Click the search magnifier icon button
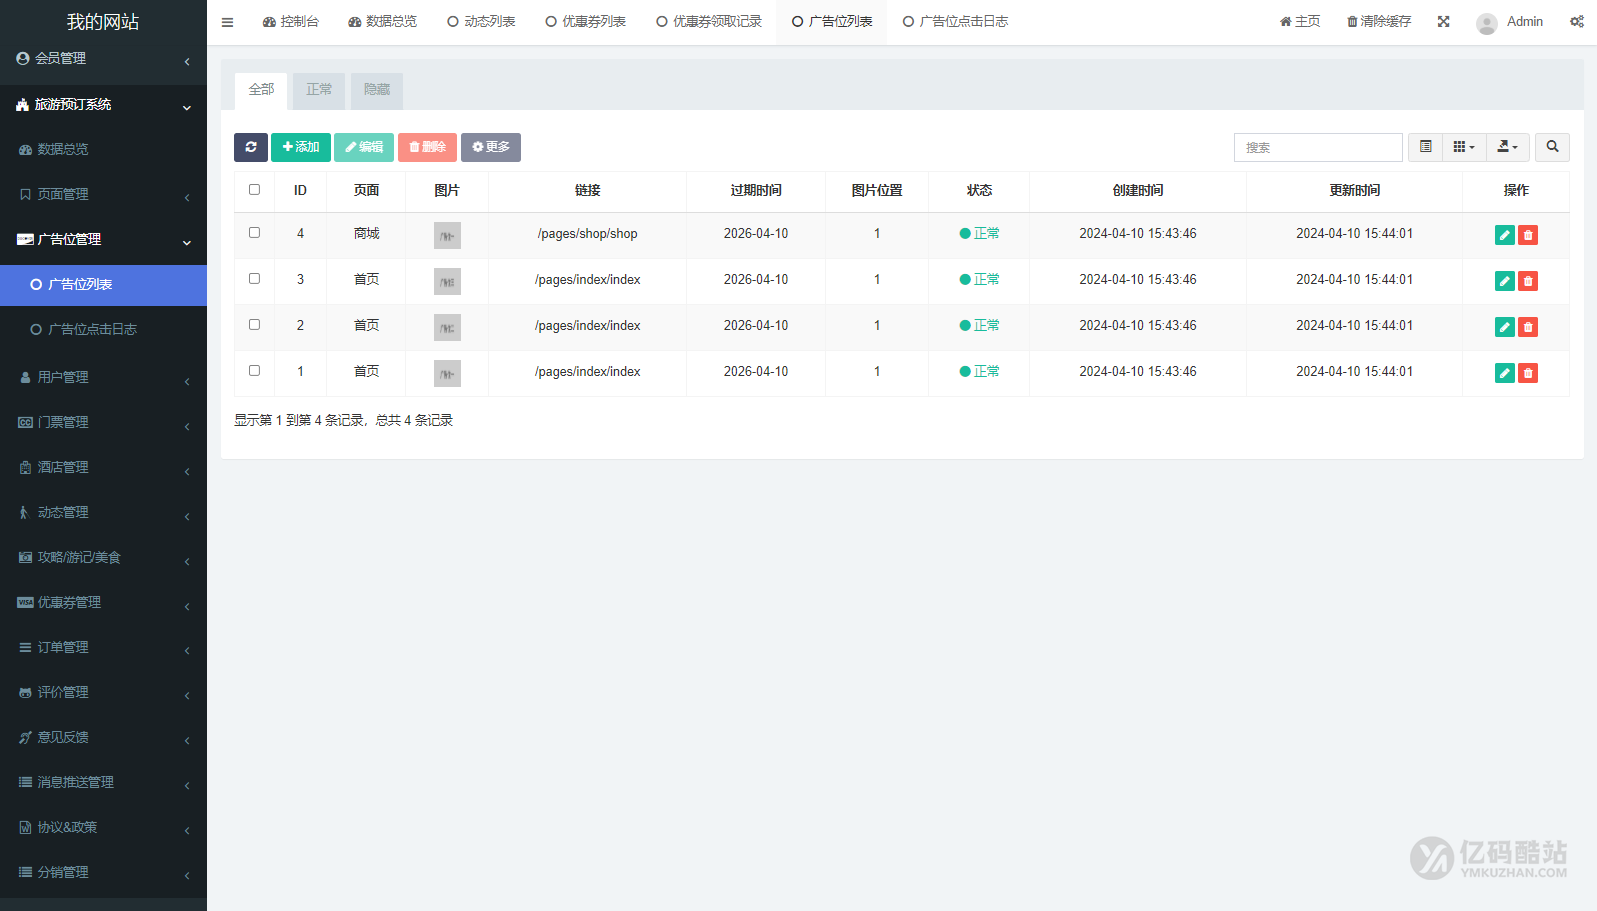1597x911 pixels. tap(1552, 147)
